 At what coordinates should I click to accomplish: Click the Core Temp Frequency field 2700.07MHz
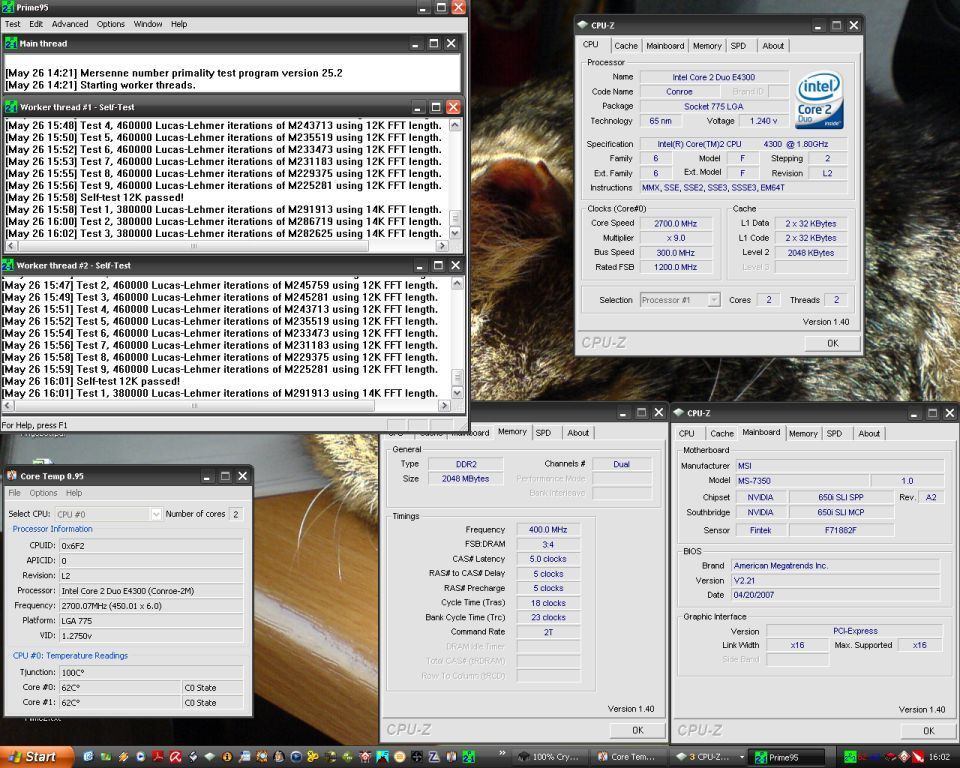[151, 606]
